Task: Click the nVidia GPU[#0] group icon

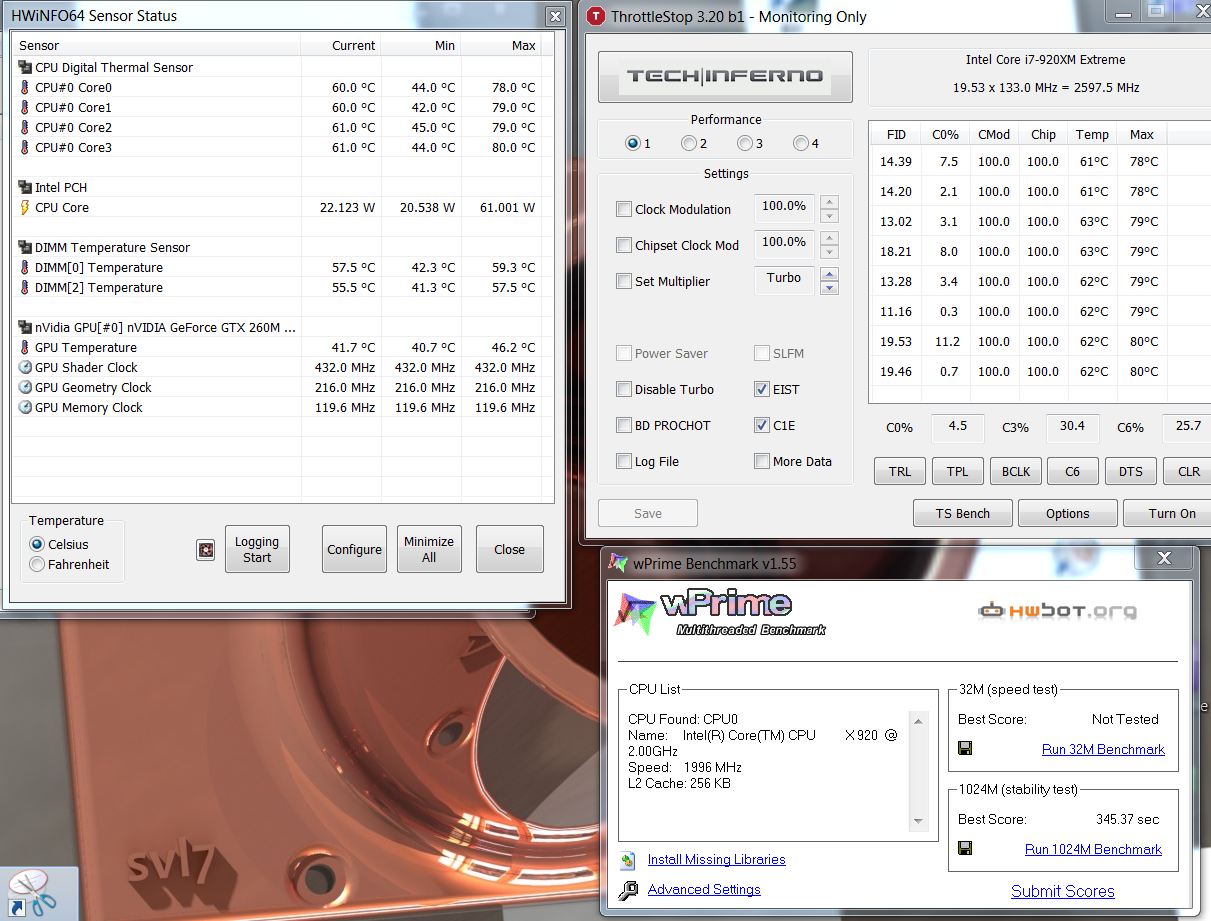Action: (x=25, y=327)
